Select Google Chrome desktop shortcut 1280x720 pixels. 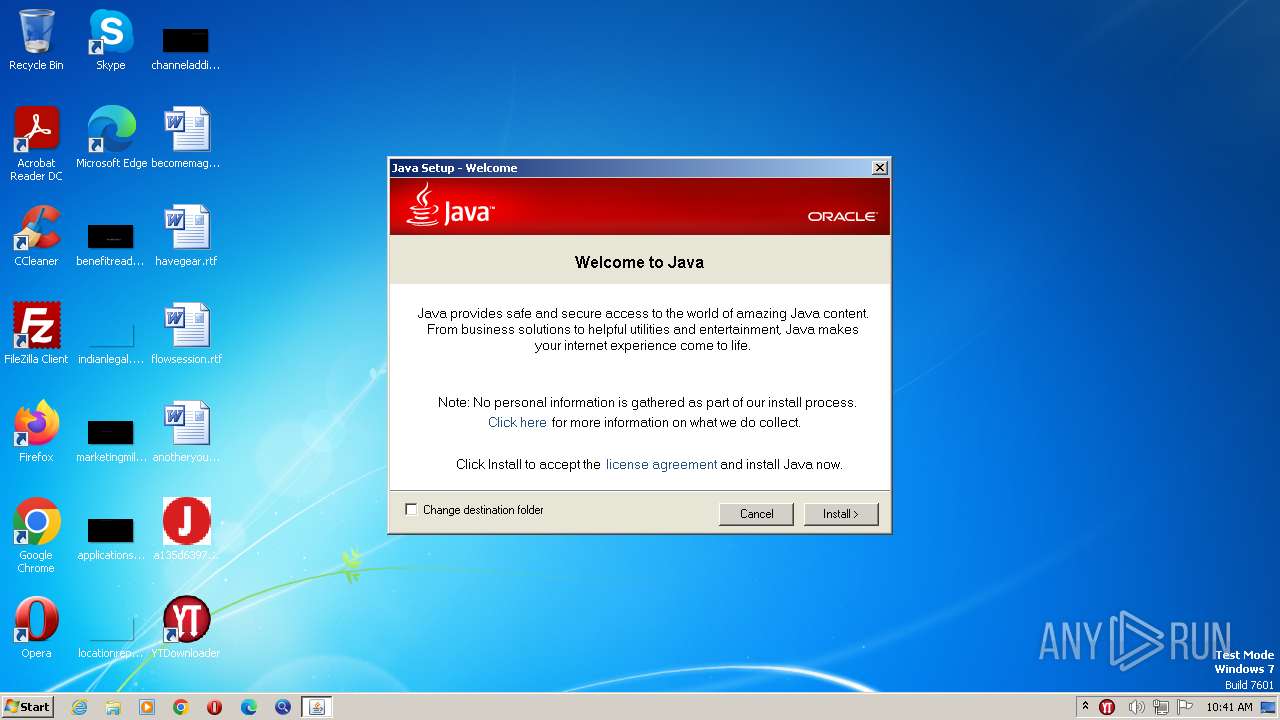coord(36,536)
